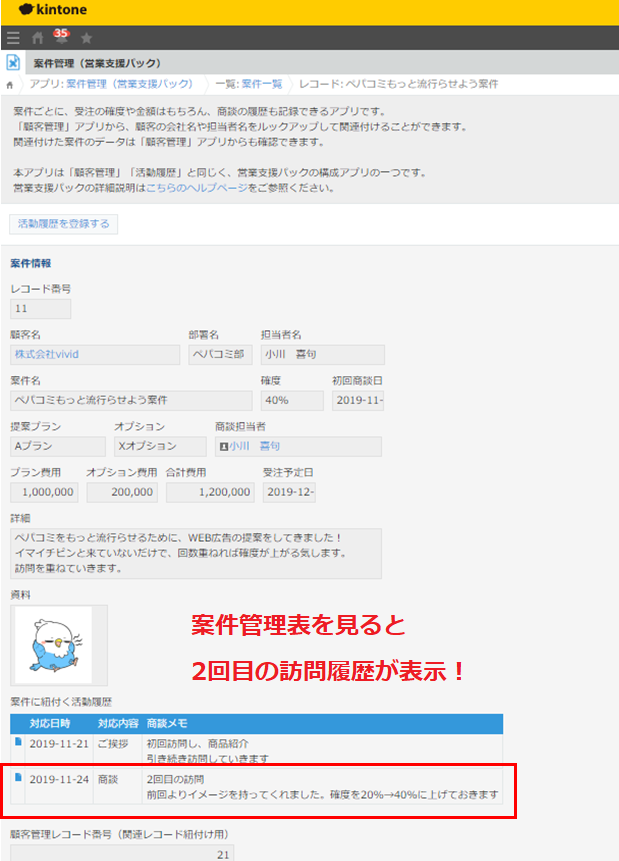Click the 商談メモ column header

pyautogui.click(x=167, y=723)
